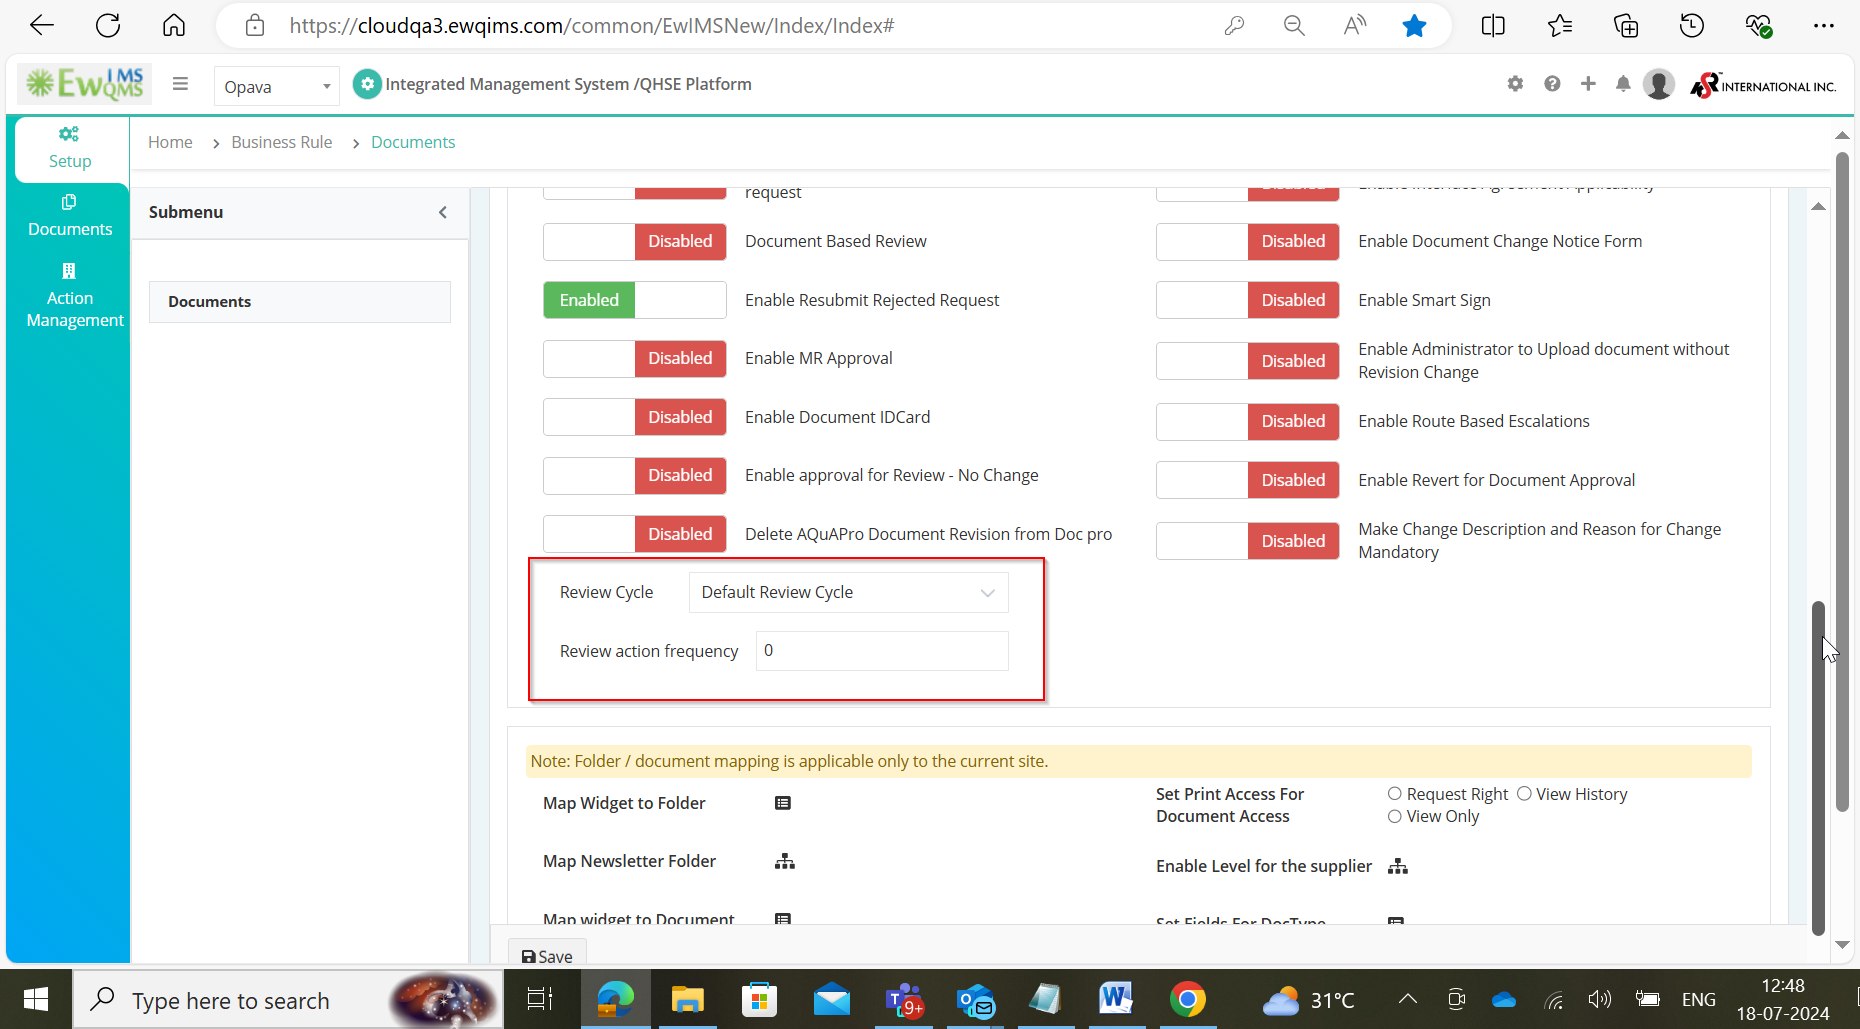The image size is (1860, 1029).
Task: Click the Review action frequency field
Action: tap(882, 651)
